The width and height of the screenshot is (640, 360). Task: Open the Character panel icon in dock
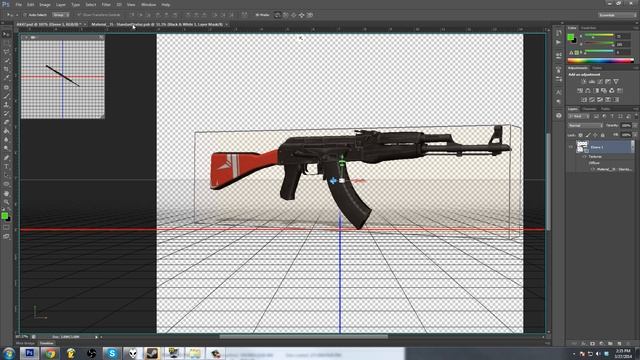coord(559,92)
